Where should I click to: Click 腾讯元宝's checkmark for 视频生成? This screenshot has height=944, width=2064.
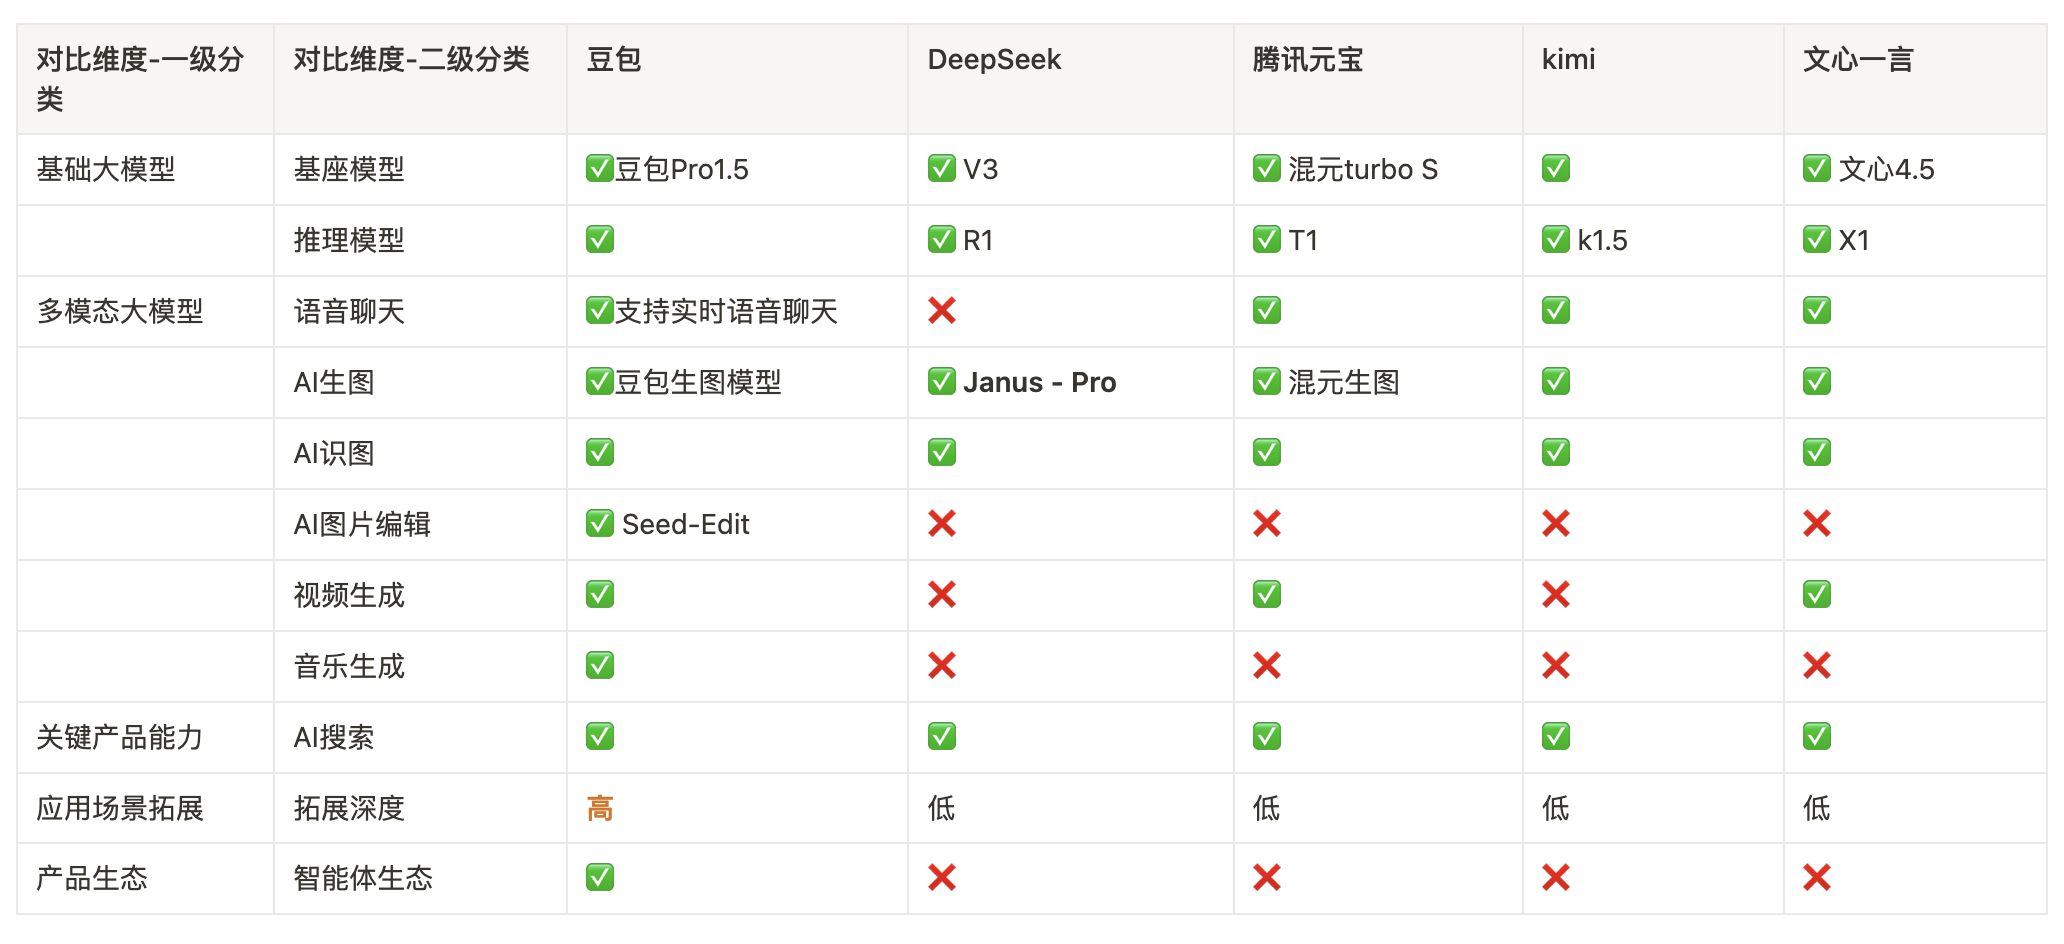point(1266,595)
